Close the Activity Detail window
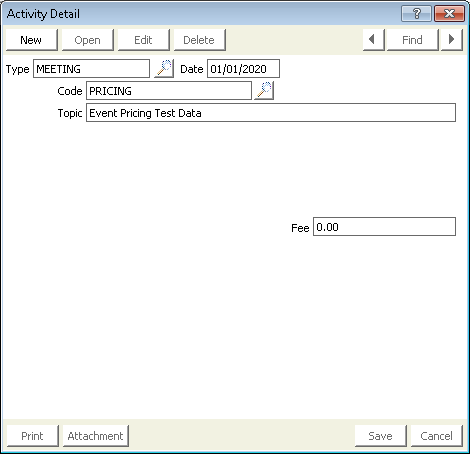Screen dimensions: 470x454 (449, 14)
